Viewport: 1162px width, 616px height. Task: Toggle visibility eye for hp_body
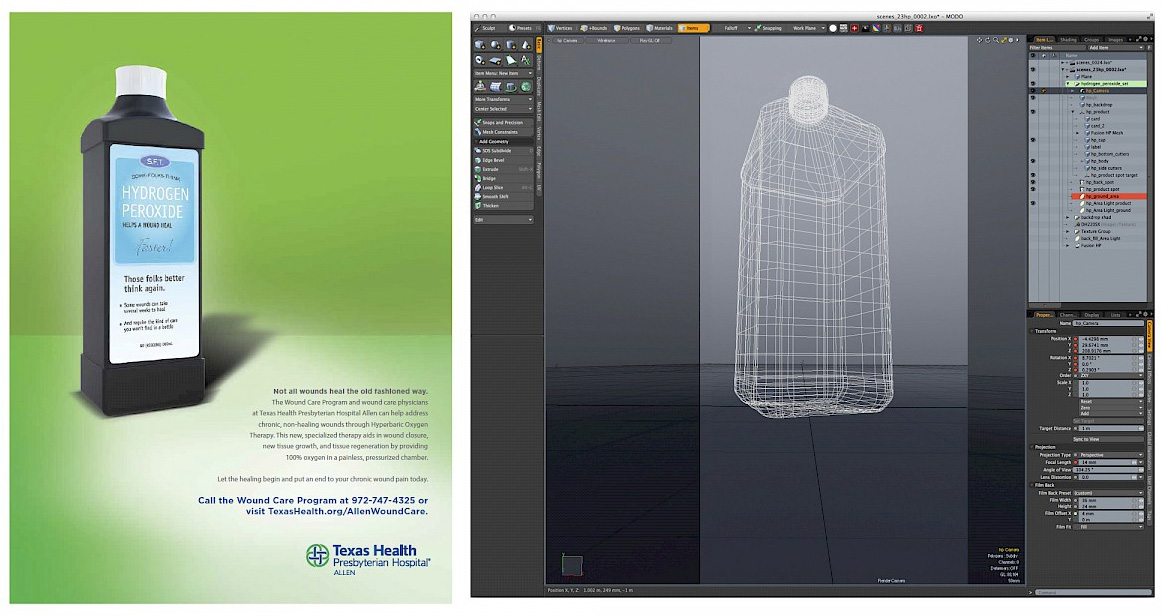(x=1033, y=161)
